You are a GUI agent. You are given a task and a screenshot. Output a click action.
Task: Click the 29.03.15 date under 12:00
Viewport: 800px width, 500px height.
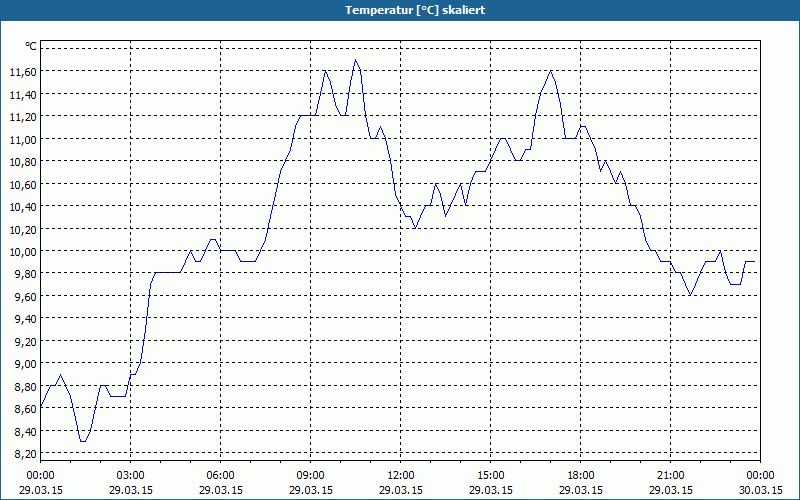click(401, 490)
